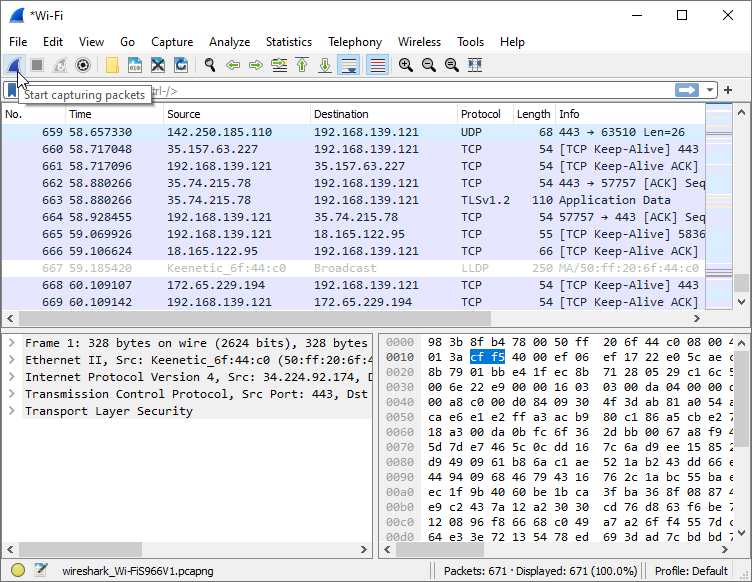Open the display filter history dropdown
This screenshot has width=752, height=582.
click(710, 90)
